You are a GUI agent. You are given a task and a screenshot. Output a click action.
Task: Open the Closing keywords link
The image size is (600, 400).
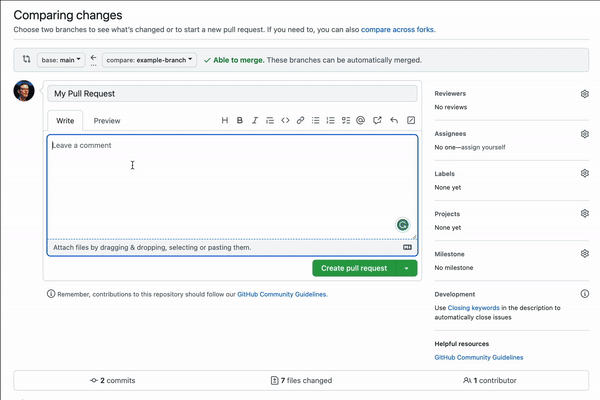[473, 308]
